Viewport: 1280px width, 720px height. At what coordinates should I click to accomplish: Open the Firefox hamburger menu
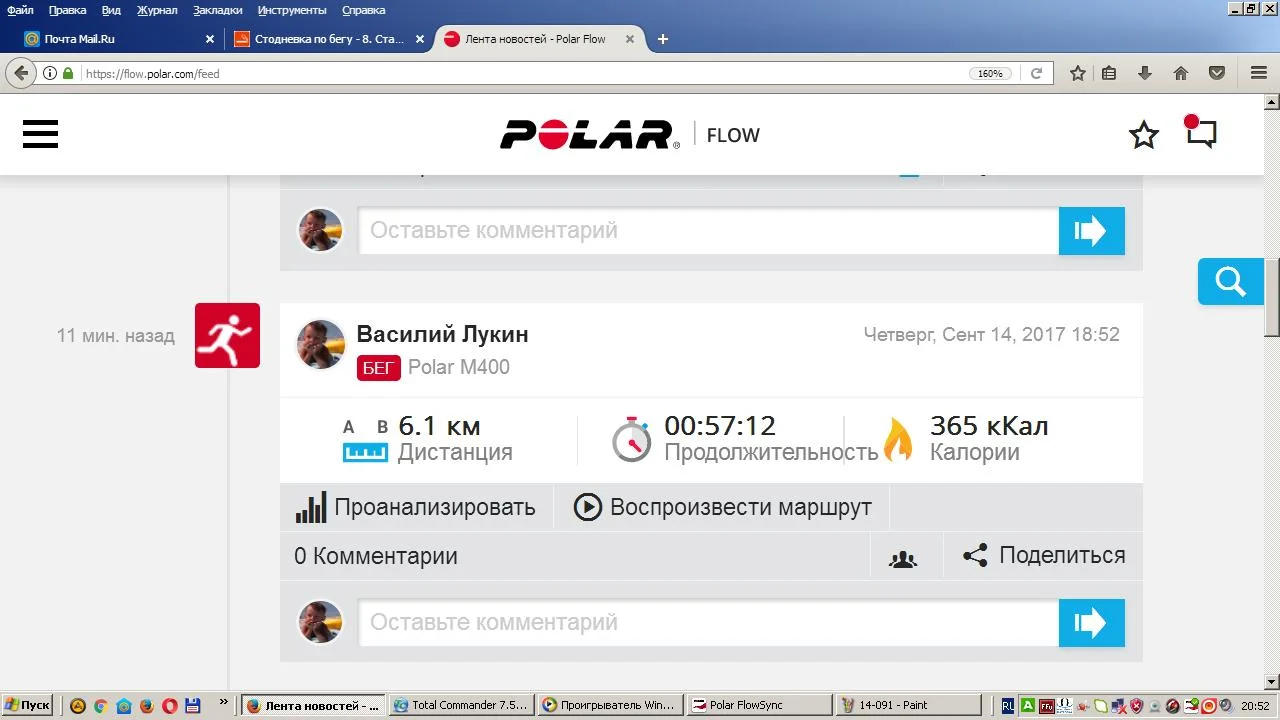1259,73
